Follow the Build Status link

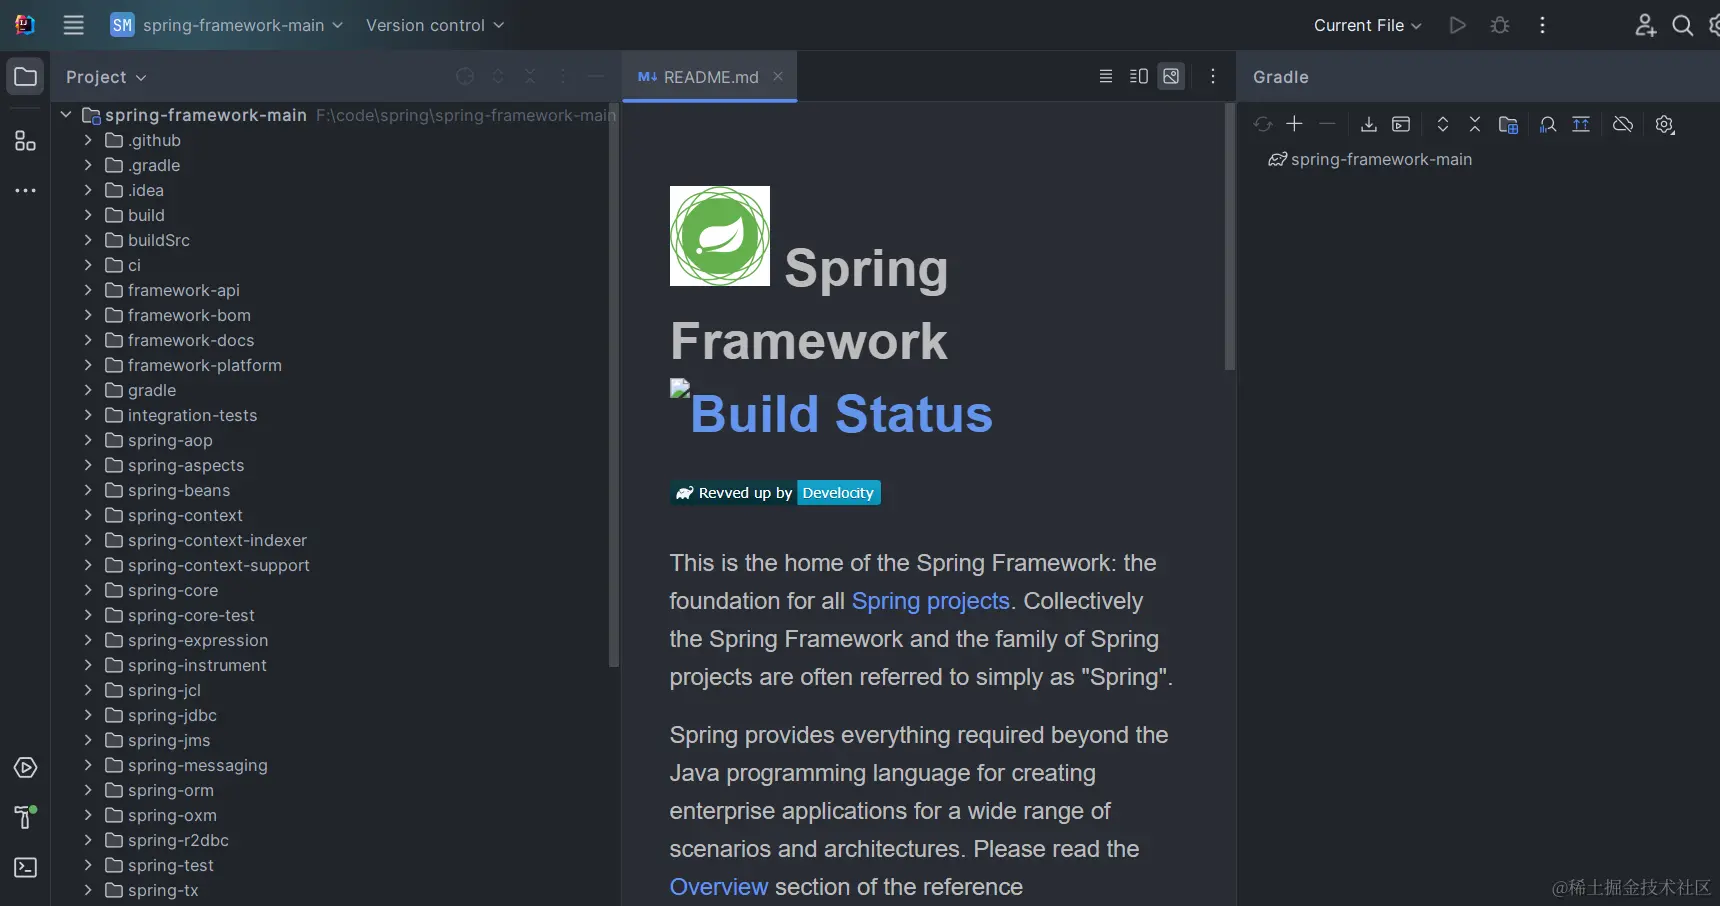[841, 414]
